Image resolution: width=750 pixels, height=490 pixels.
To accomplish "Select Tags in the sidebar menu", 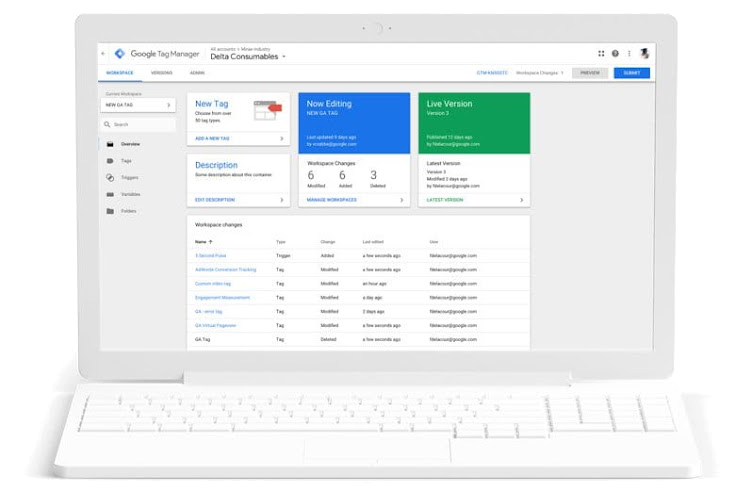I will (x=126, y=161).
